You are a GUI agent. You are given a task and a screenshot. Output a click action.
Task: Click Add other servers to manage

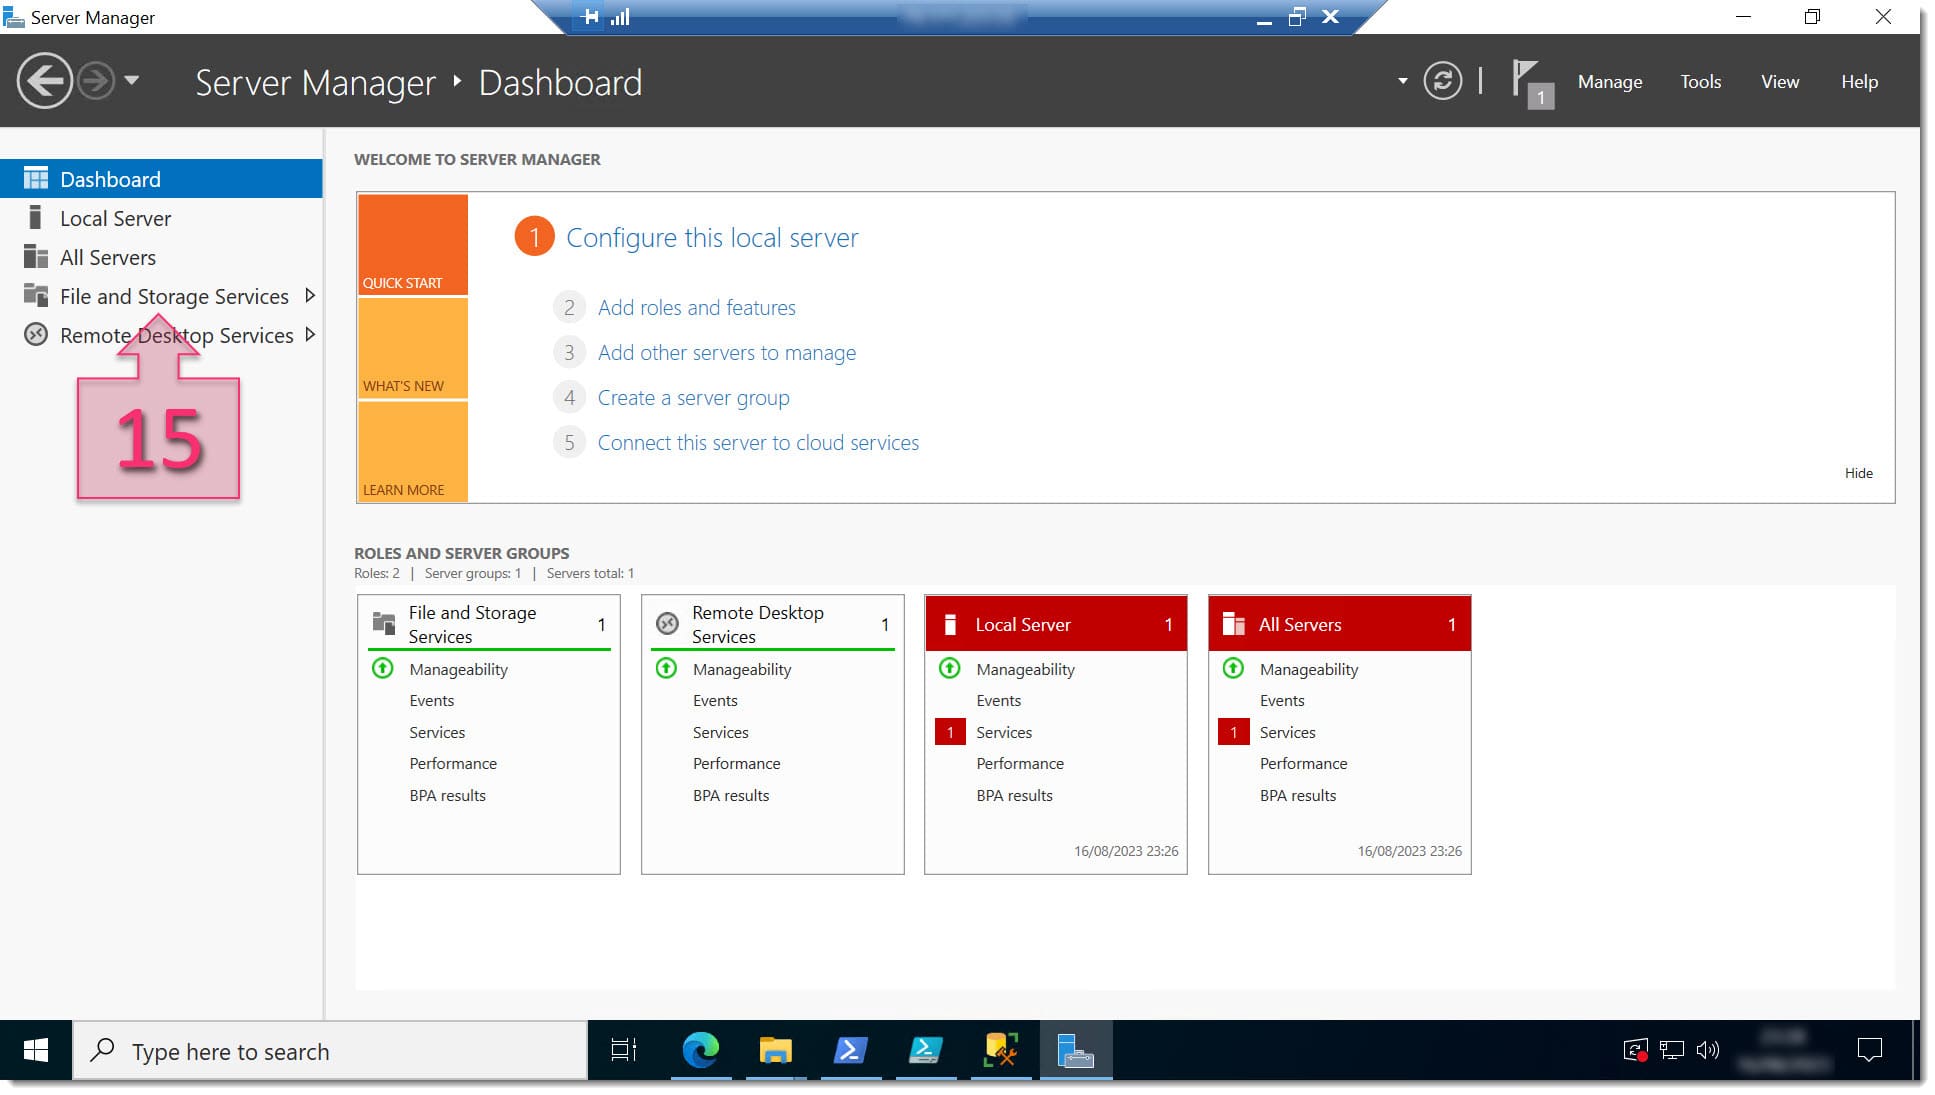point(727,353)
